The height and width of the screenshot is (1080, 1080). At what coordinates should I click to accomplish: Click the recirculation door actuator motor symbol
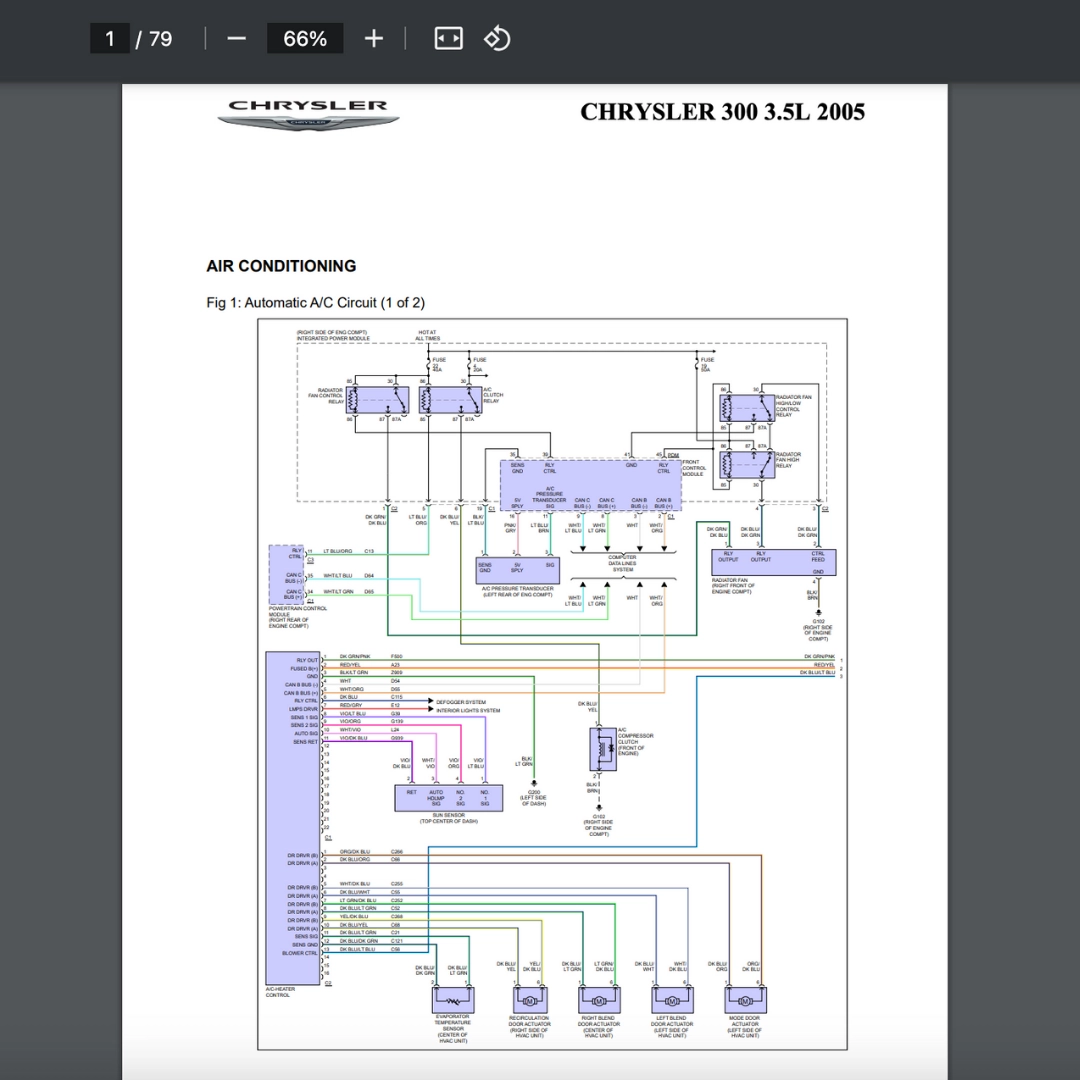pyautogui.click(x=529, y=1000)
